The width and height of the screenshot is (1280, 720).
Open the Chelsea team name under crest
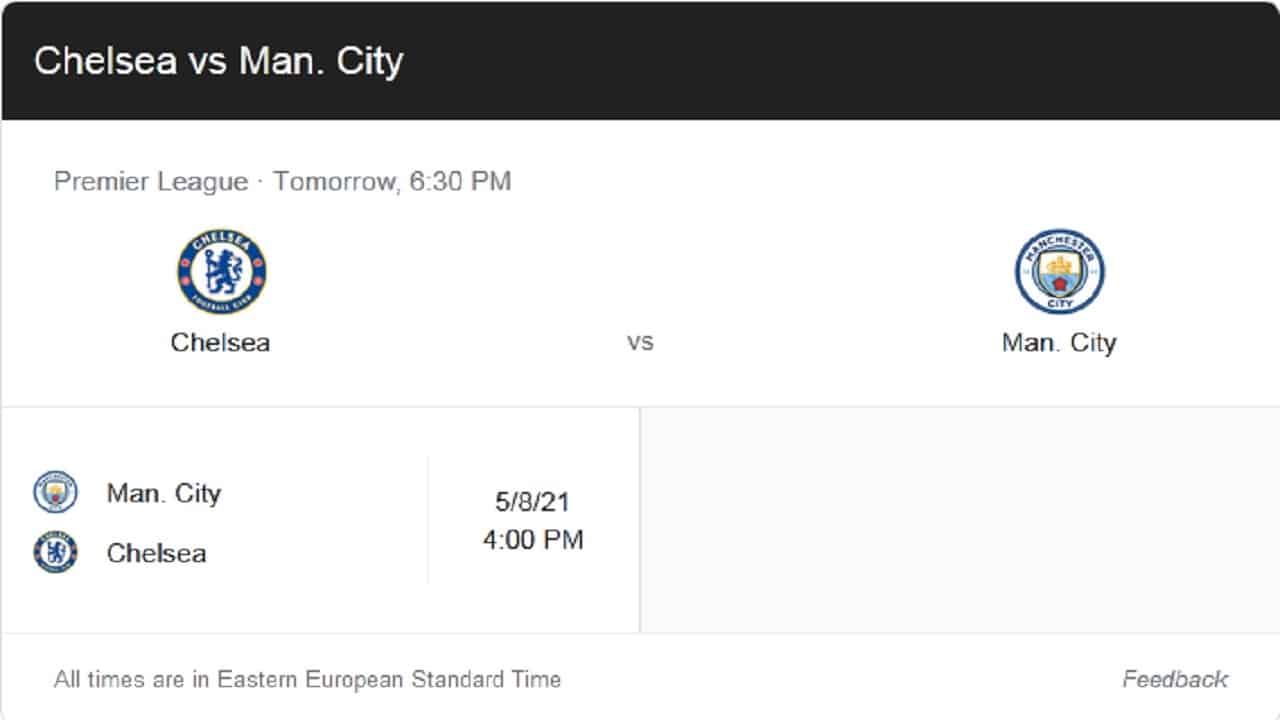tap(220, 342)
